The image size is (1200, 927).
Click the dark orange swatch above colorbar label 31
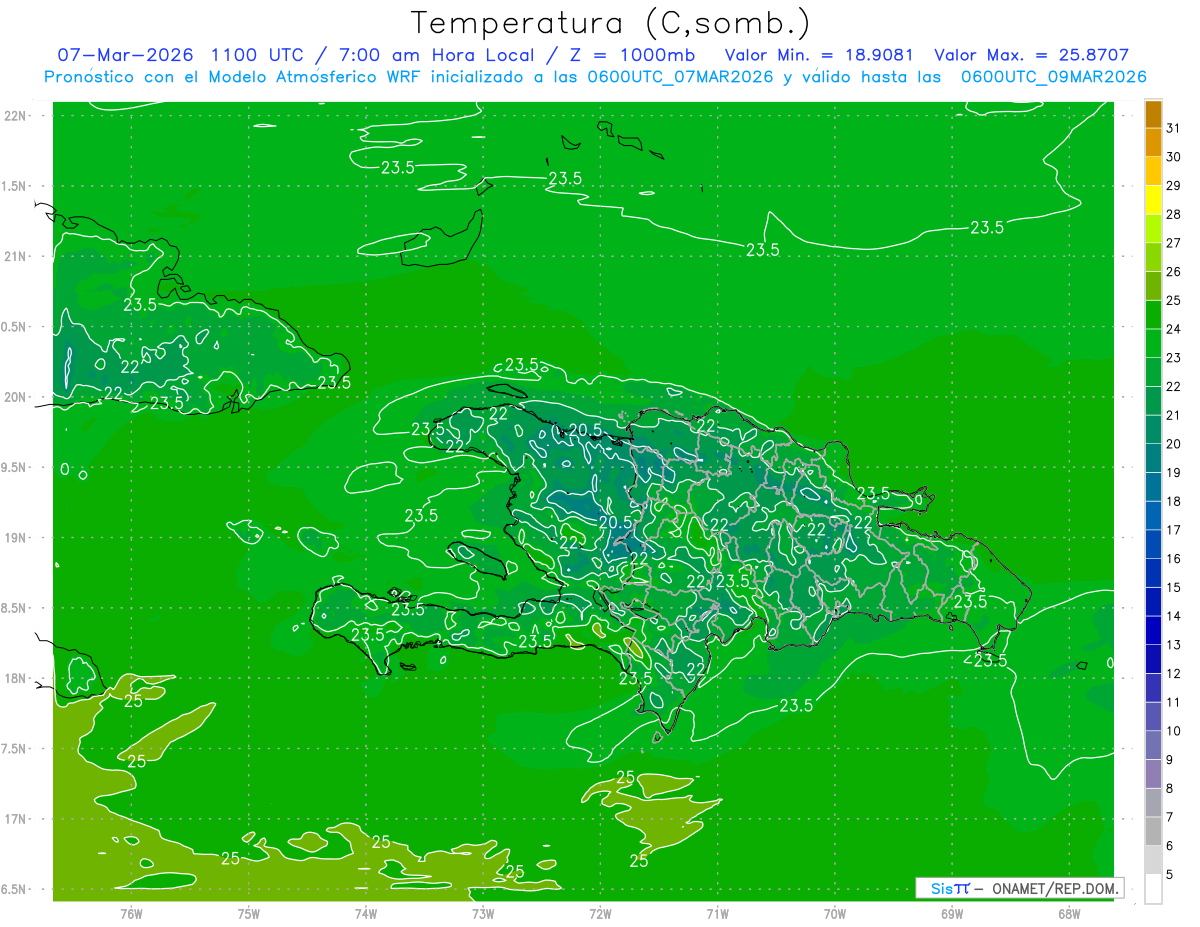tap(1153, 114)
